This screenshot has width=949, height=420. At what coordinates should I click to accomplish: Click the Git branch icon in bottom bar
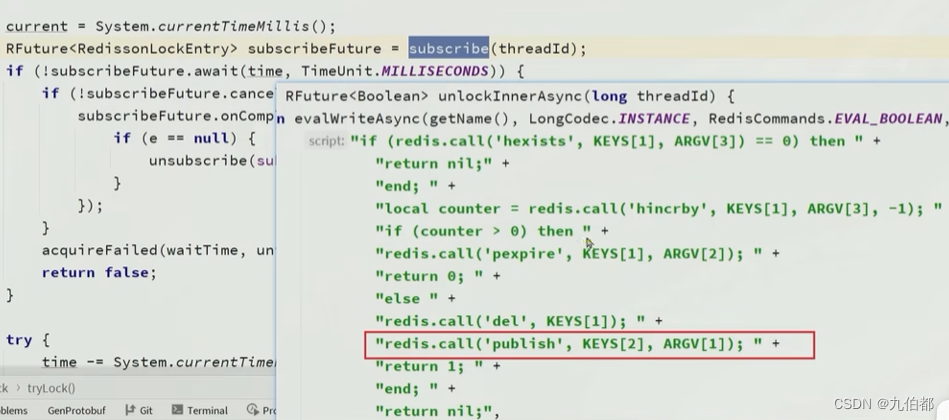130,410
